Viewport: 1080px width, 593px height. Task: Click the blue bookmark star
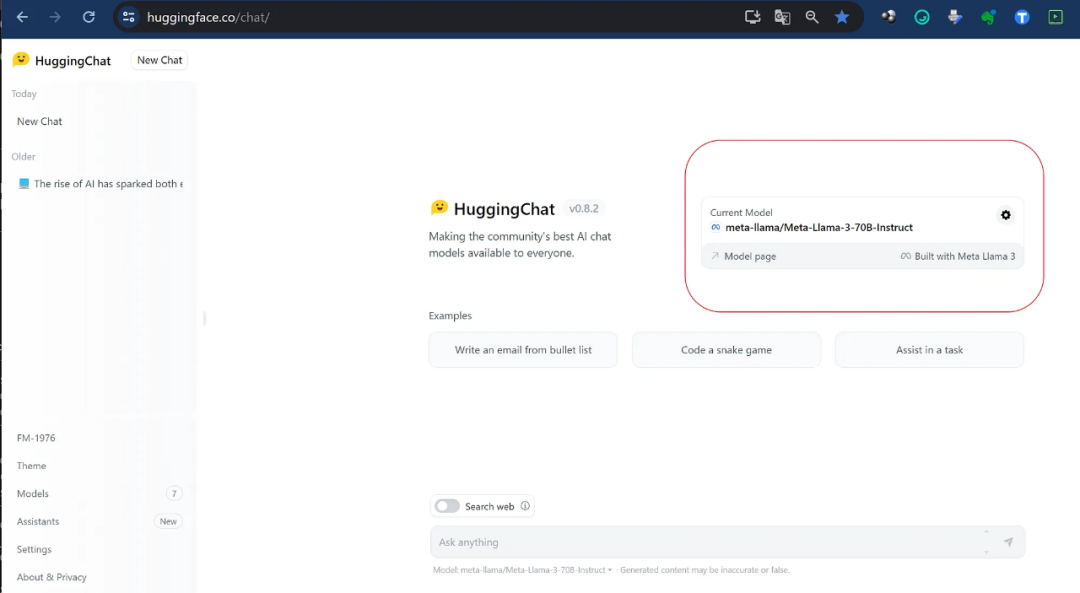[842, 17]
